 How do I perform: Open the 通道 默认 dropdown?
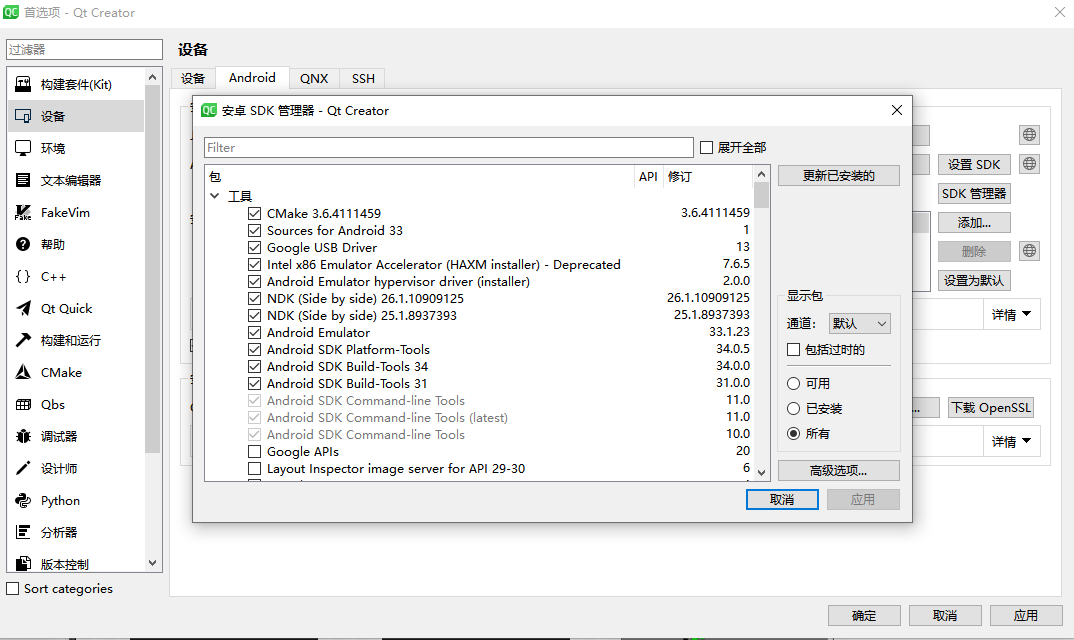point(859,323)
